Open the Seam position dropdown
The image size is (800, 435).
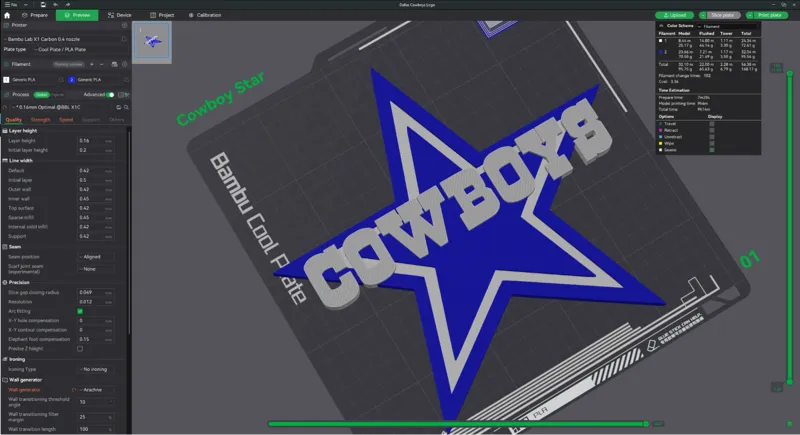(x=95, y=257)
